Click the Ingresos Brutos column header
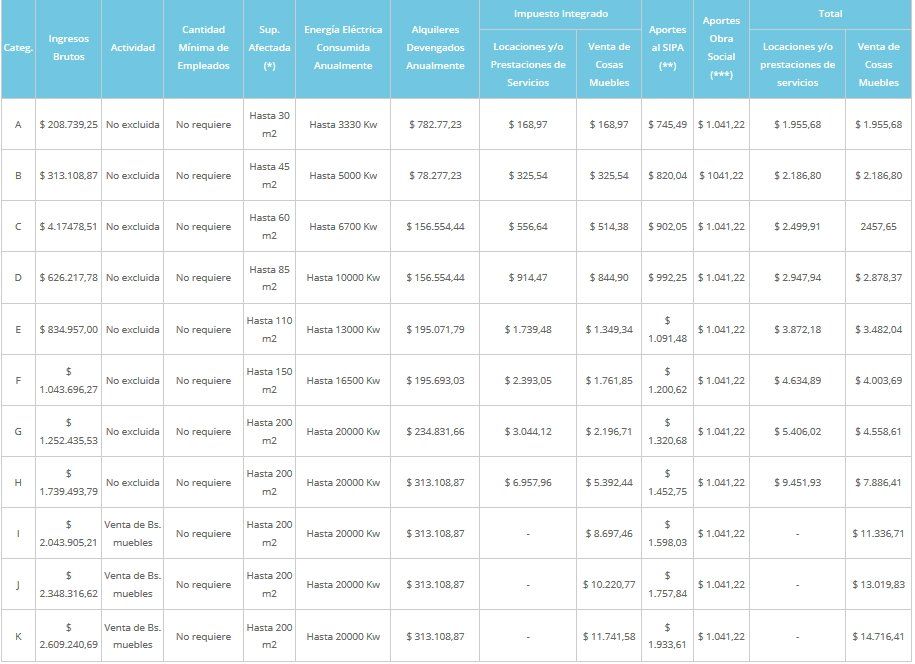The height and width of the screenshot is (664, 915). click(68, 48)
